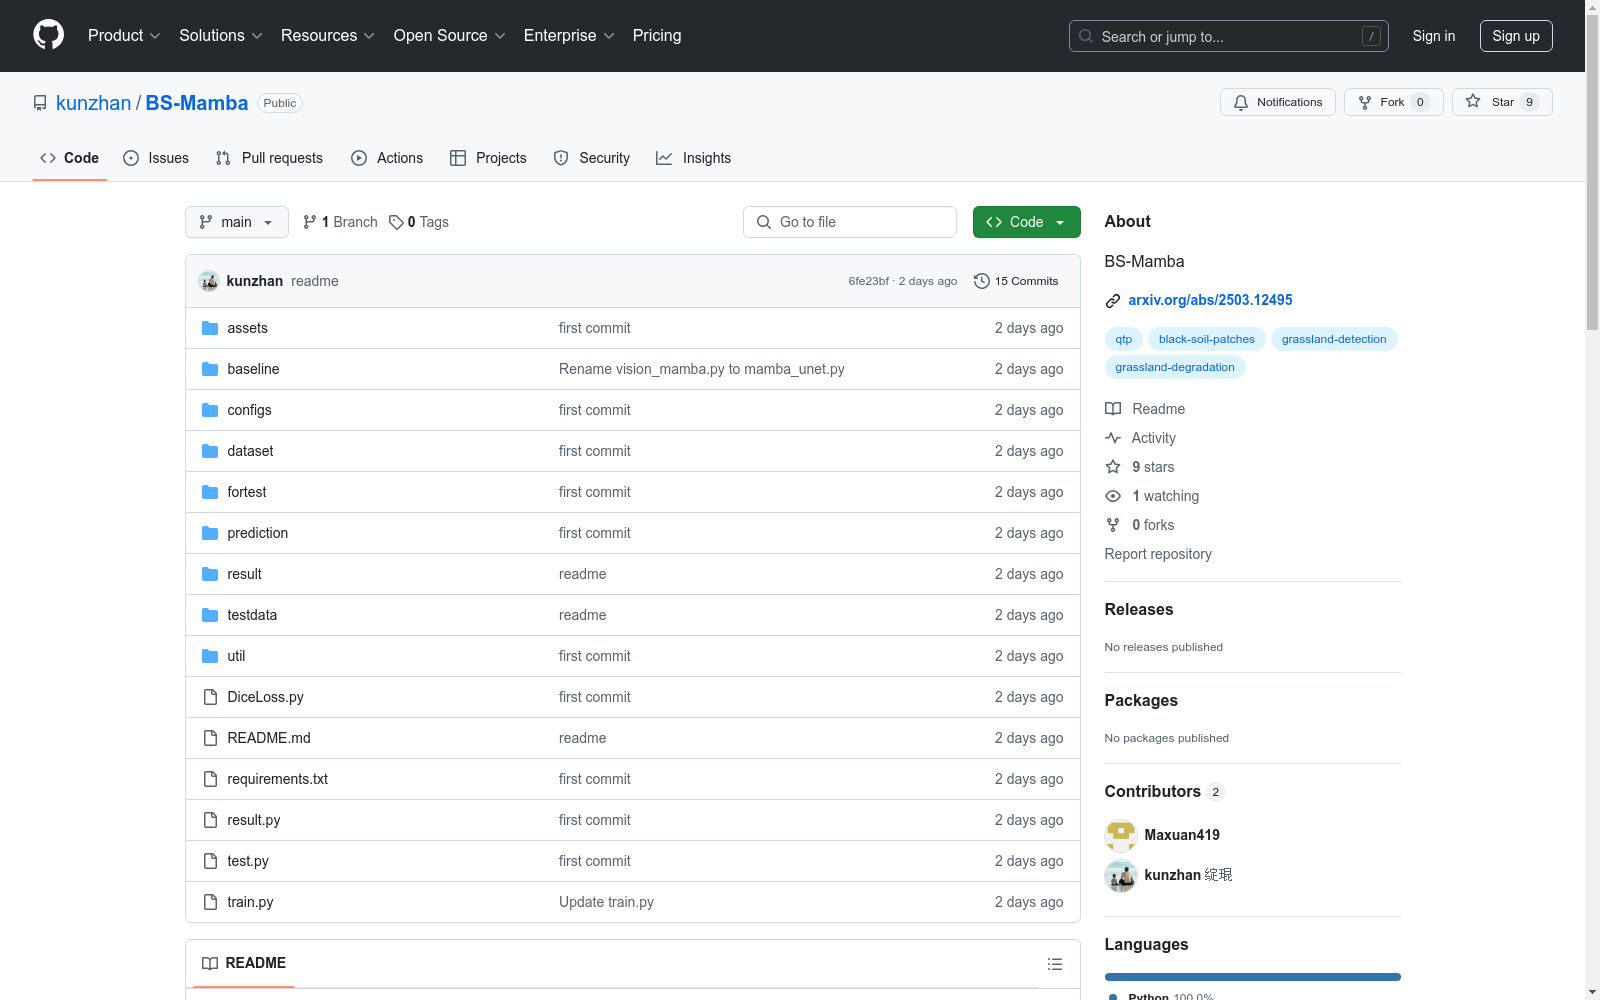Click the 6fe23bf commit hash
The height and width of the screenshot is (1000, 1600).
tap(869, 281)
